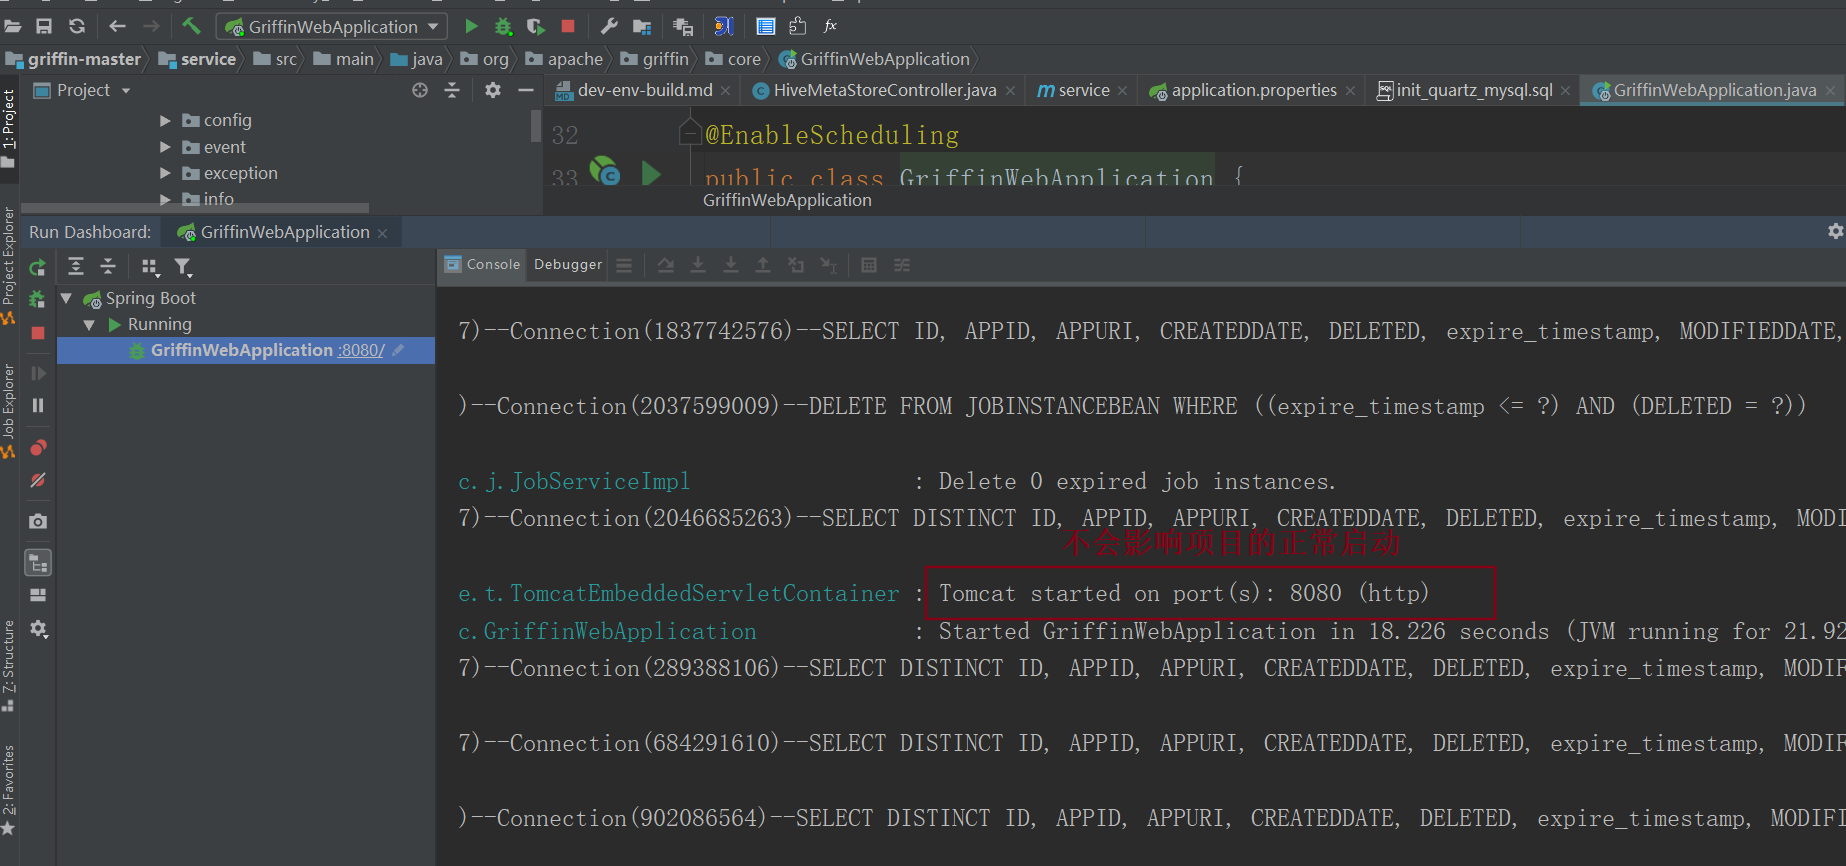The width and height of the screenshot is (1846, 866).
Task: Click the fx icon in the toolbar
Action: pos(830,26)
